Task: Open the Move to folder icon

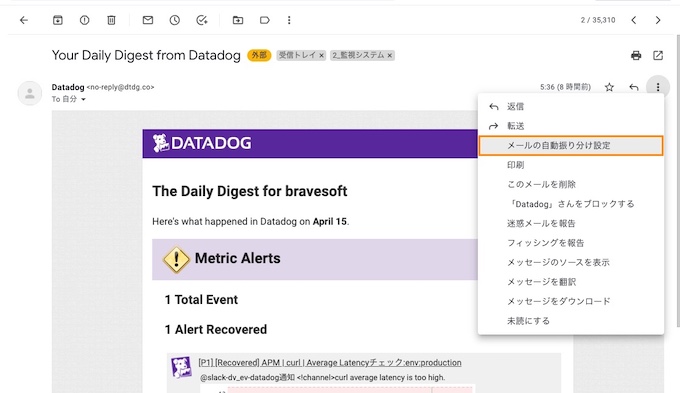Action: (x=238, y=20)
